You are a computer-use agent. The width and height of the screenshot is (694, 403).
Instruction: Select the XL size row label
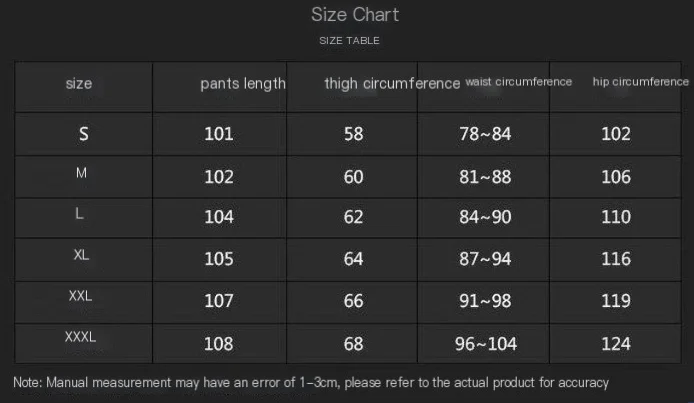click(81, 255)
